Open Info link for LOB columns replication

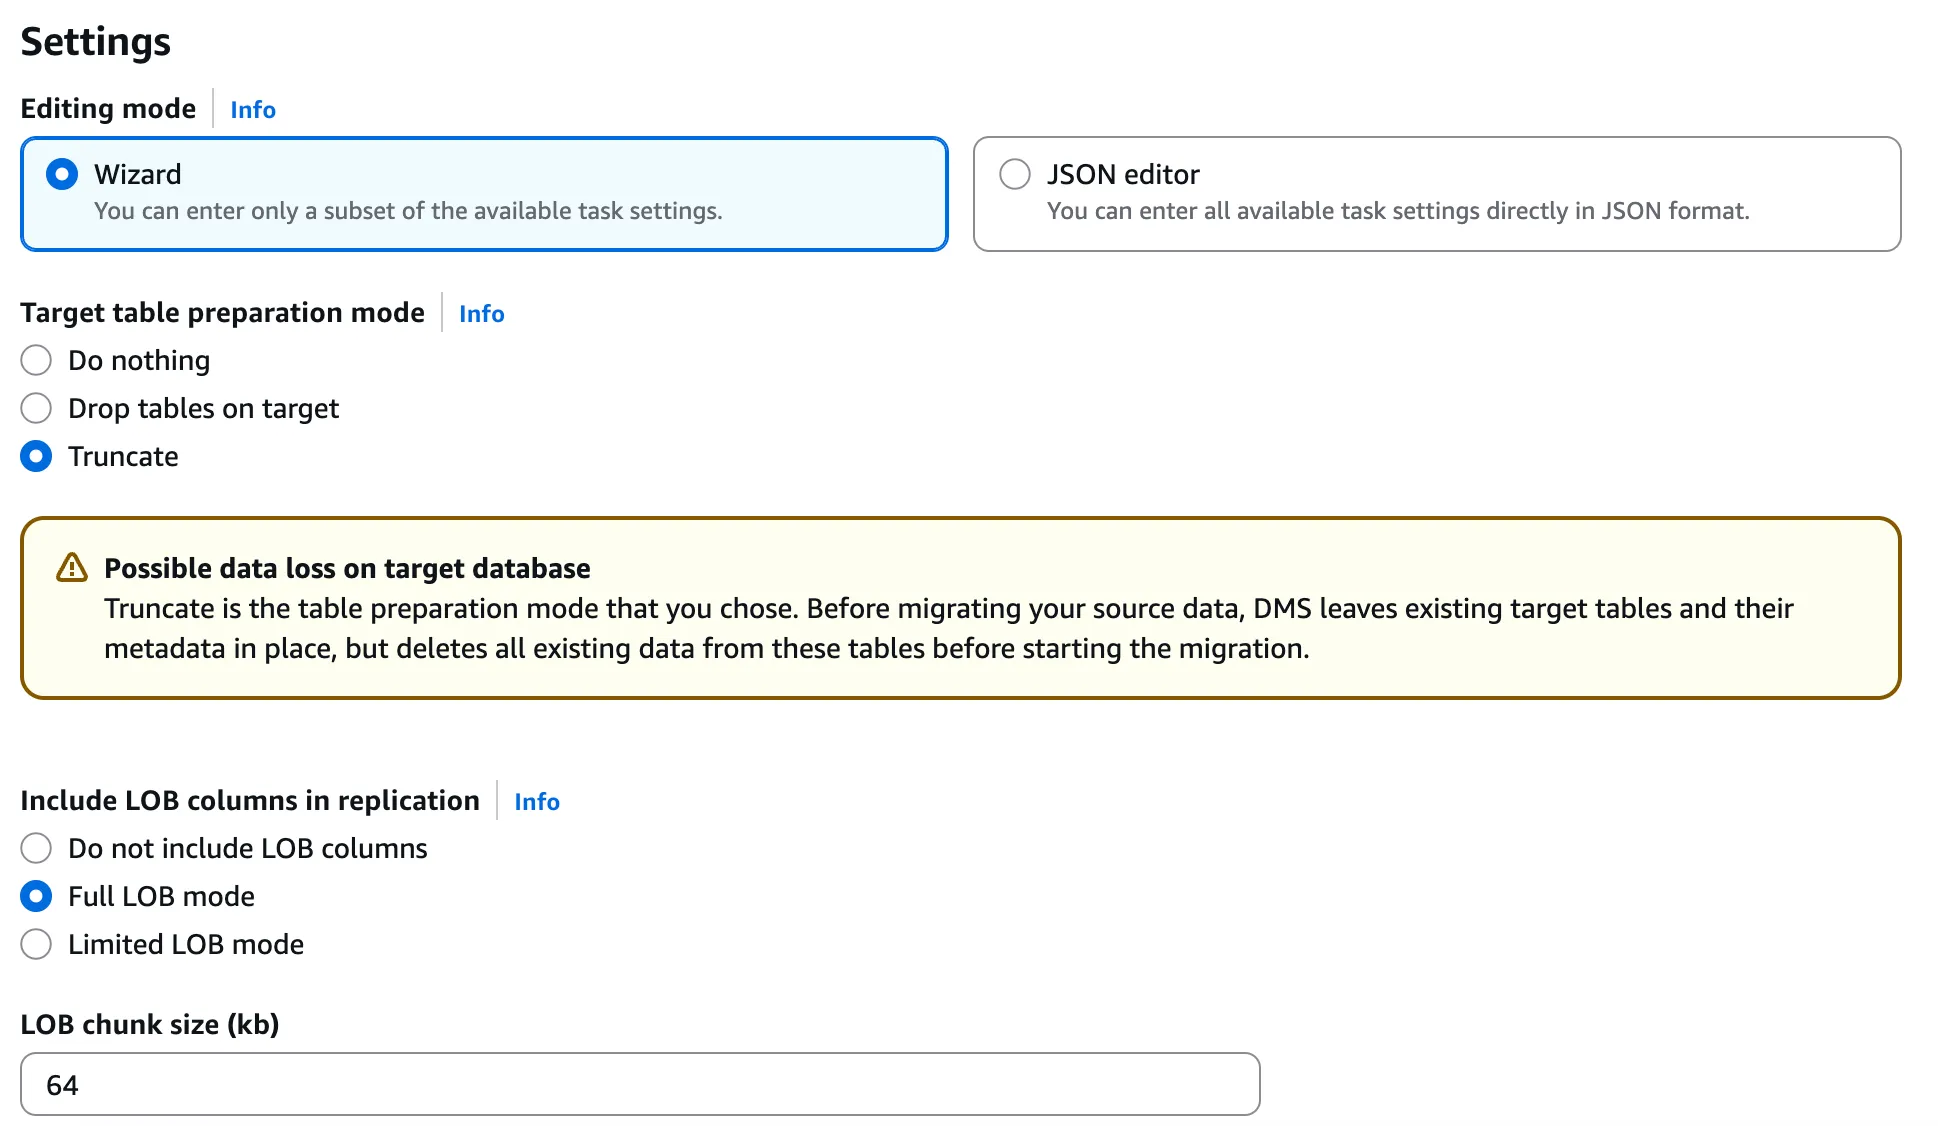tap(536, 802)
